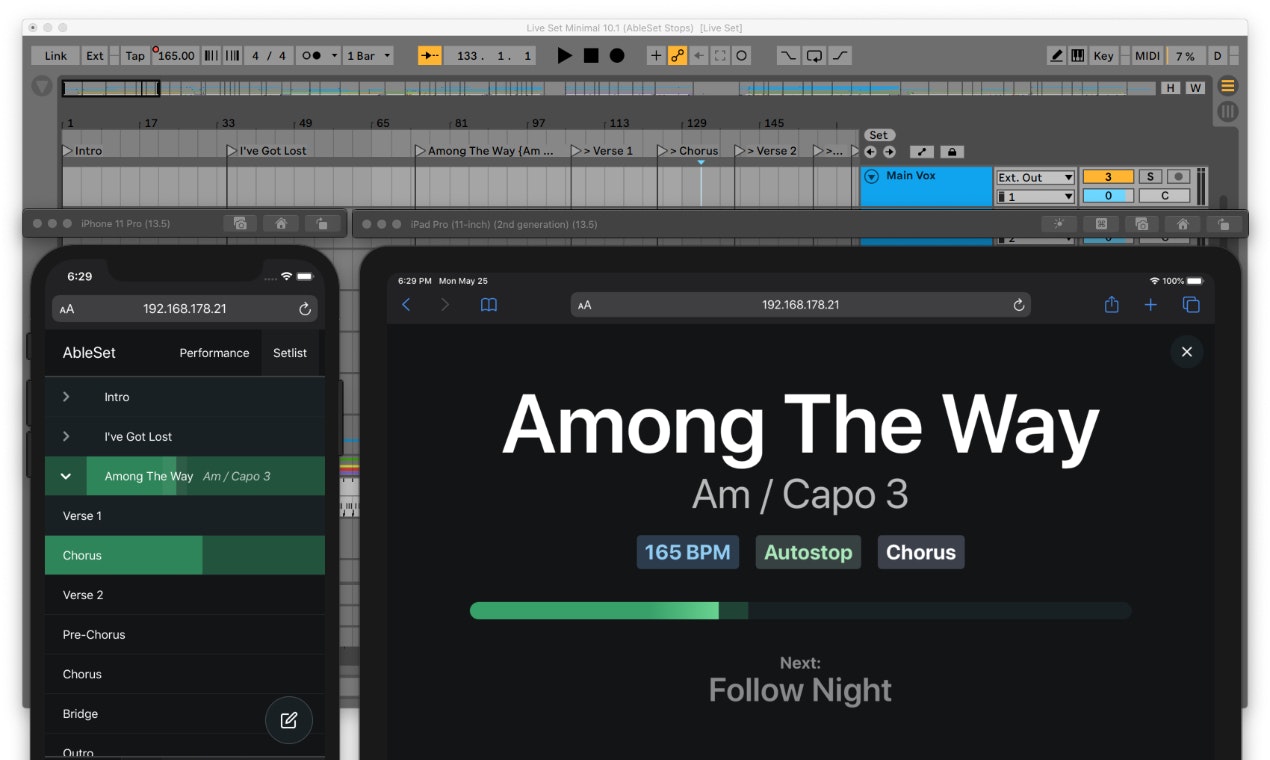Click the Capture MIDI bracket icon
This screenshot has width=1270, height=760.
[x=720, y=56]
